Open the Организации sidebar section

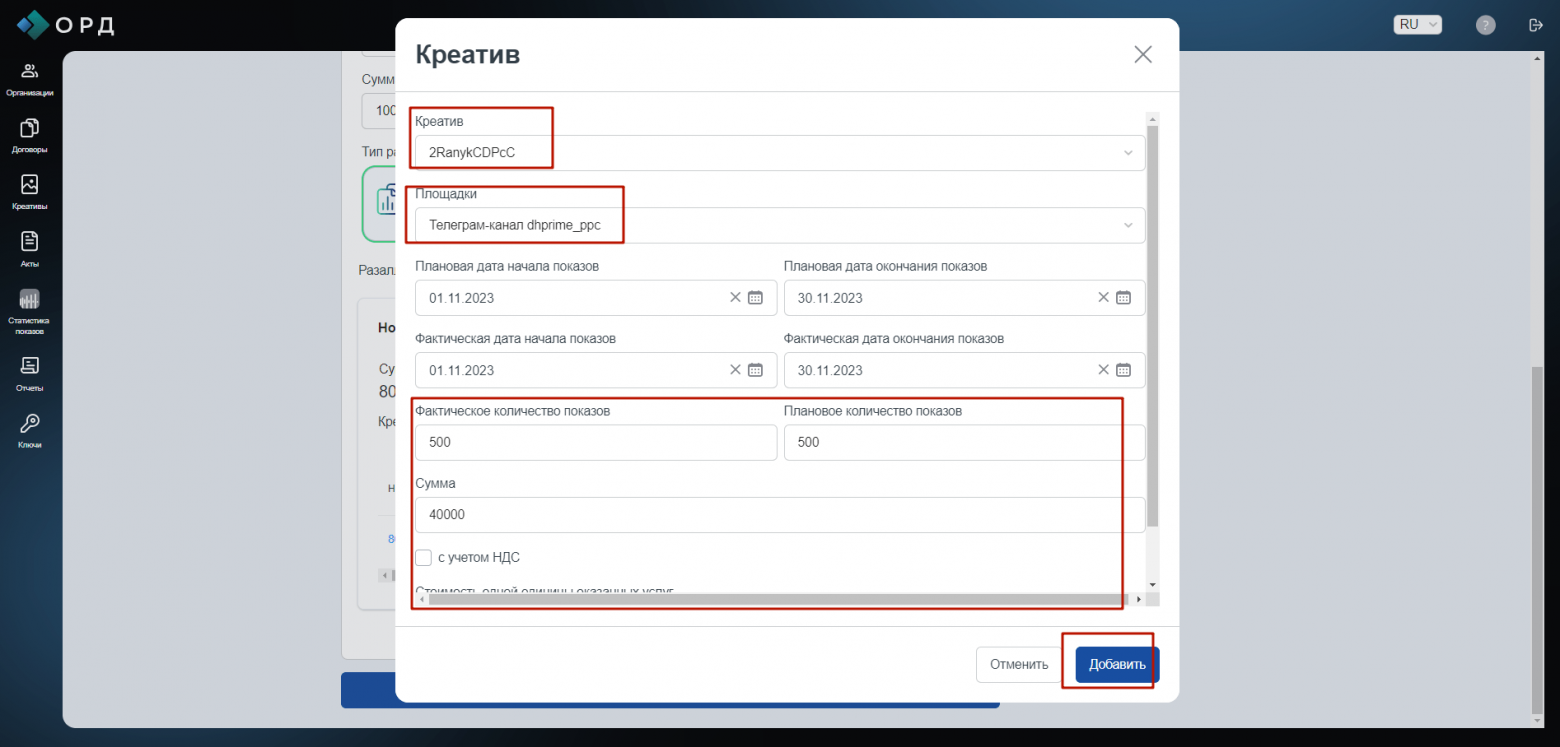point(29,79)
